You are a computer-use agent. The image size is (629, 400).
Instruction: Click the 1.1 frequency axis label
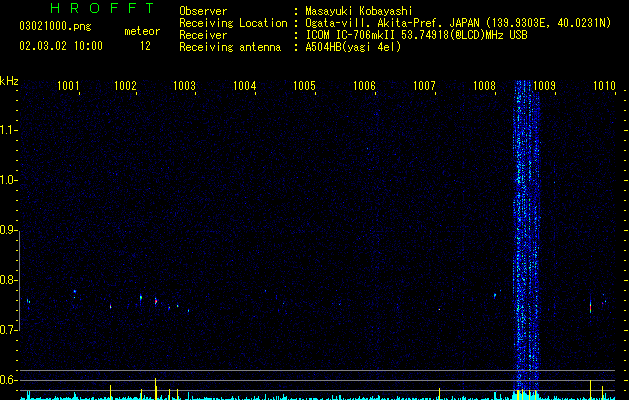[9, 130]
